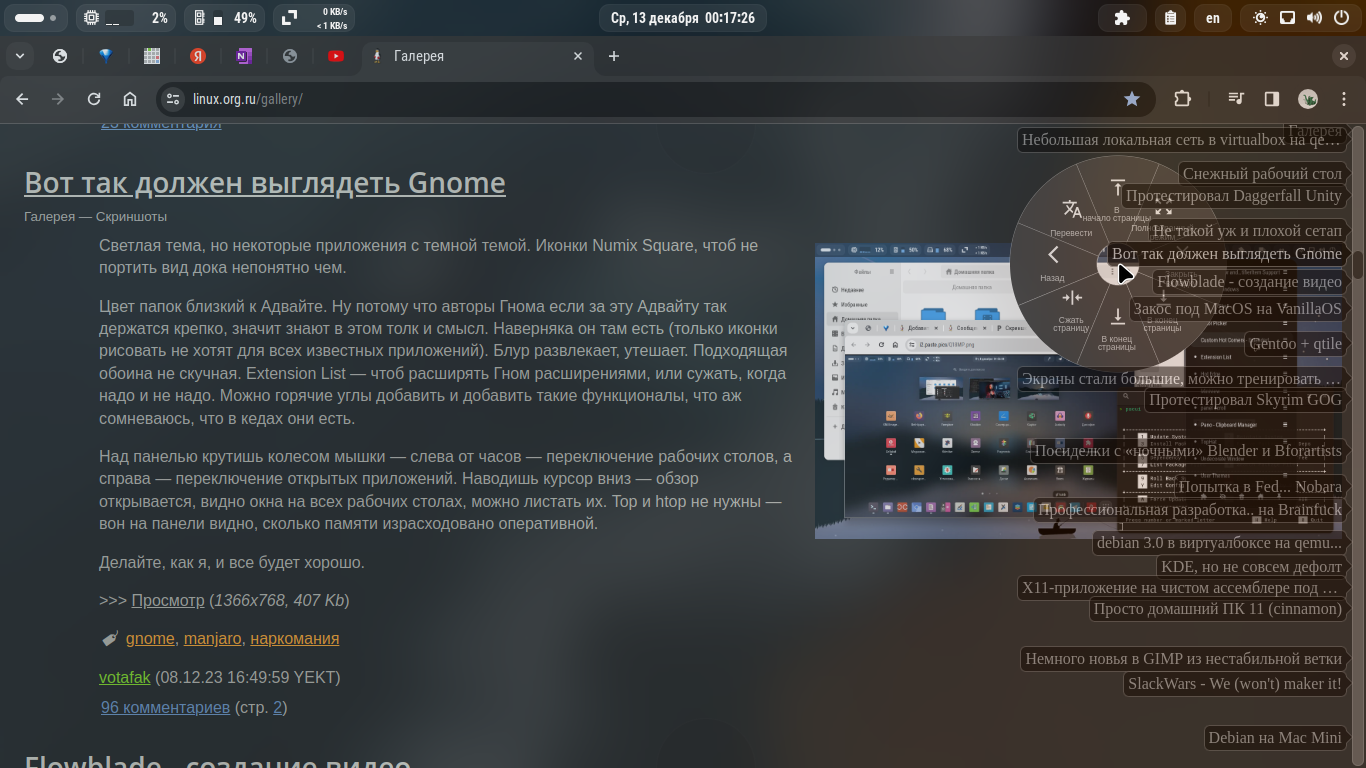The image size is (1366, 768).
Task: Jump to Протестировал Skyrim GOG outline label
Action: point(1245,399)
